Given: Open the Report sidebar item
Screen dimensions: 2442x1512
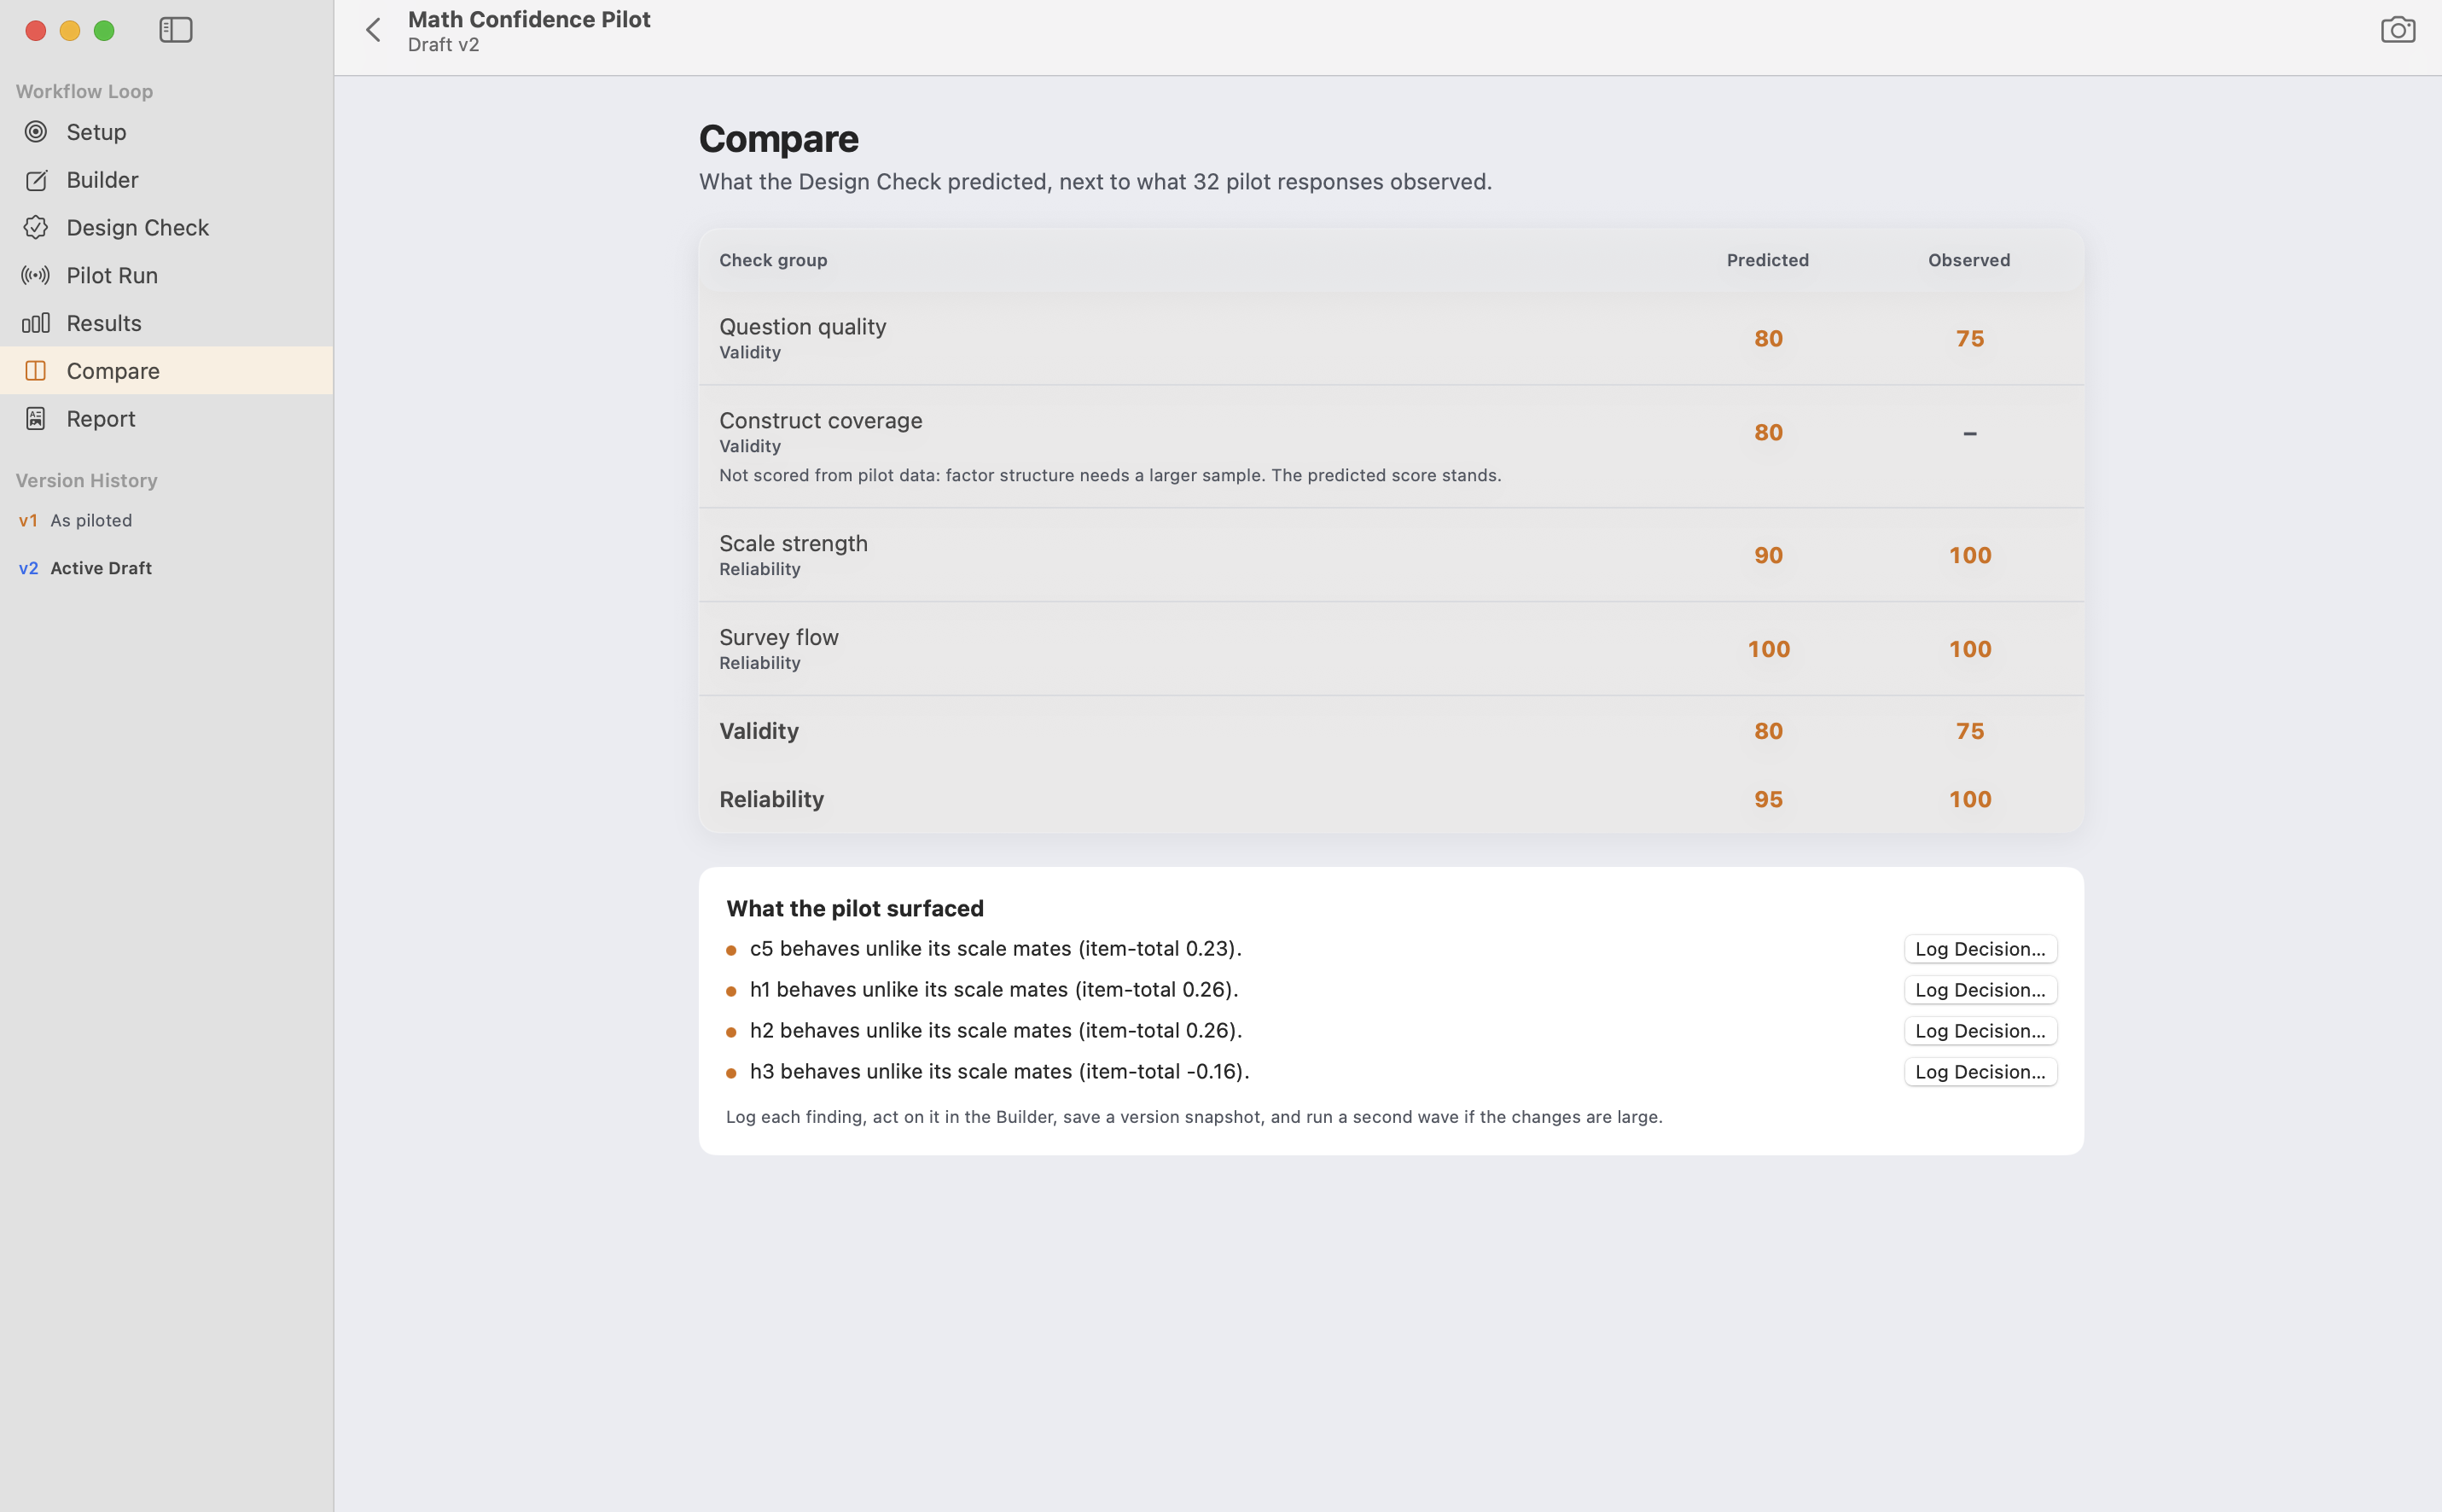Looking at the screenshot, I should (x=166, y=419).
